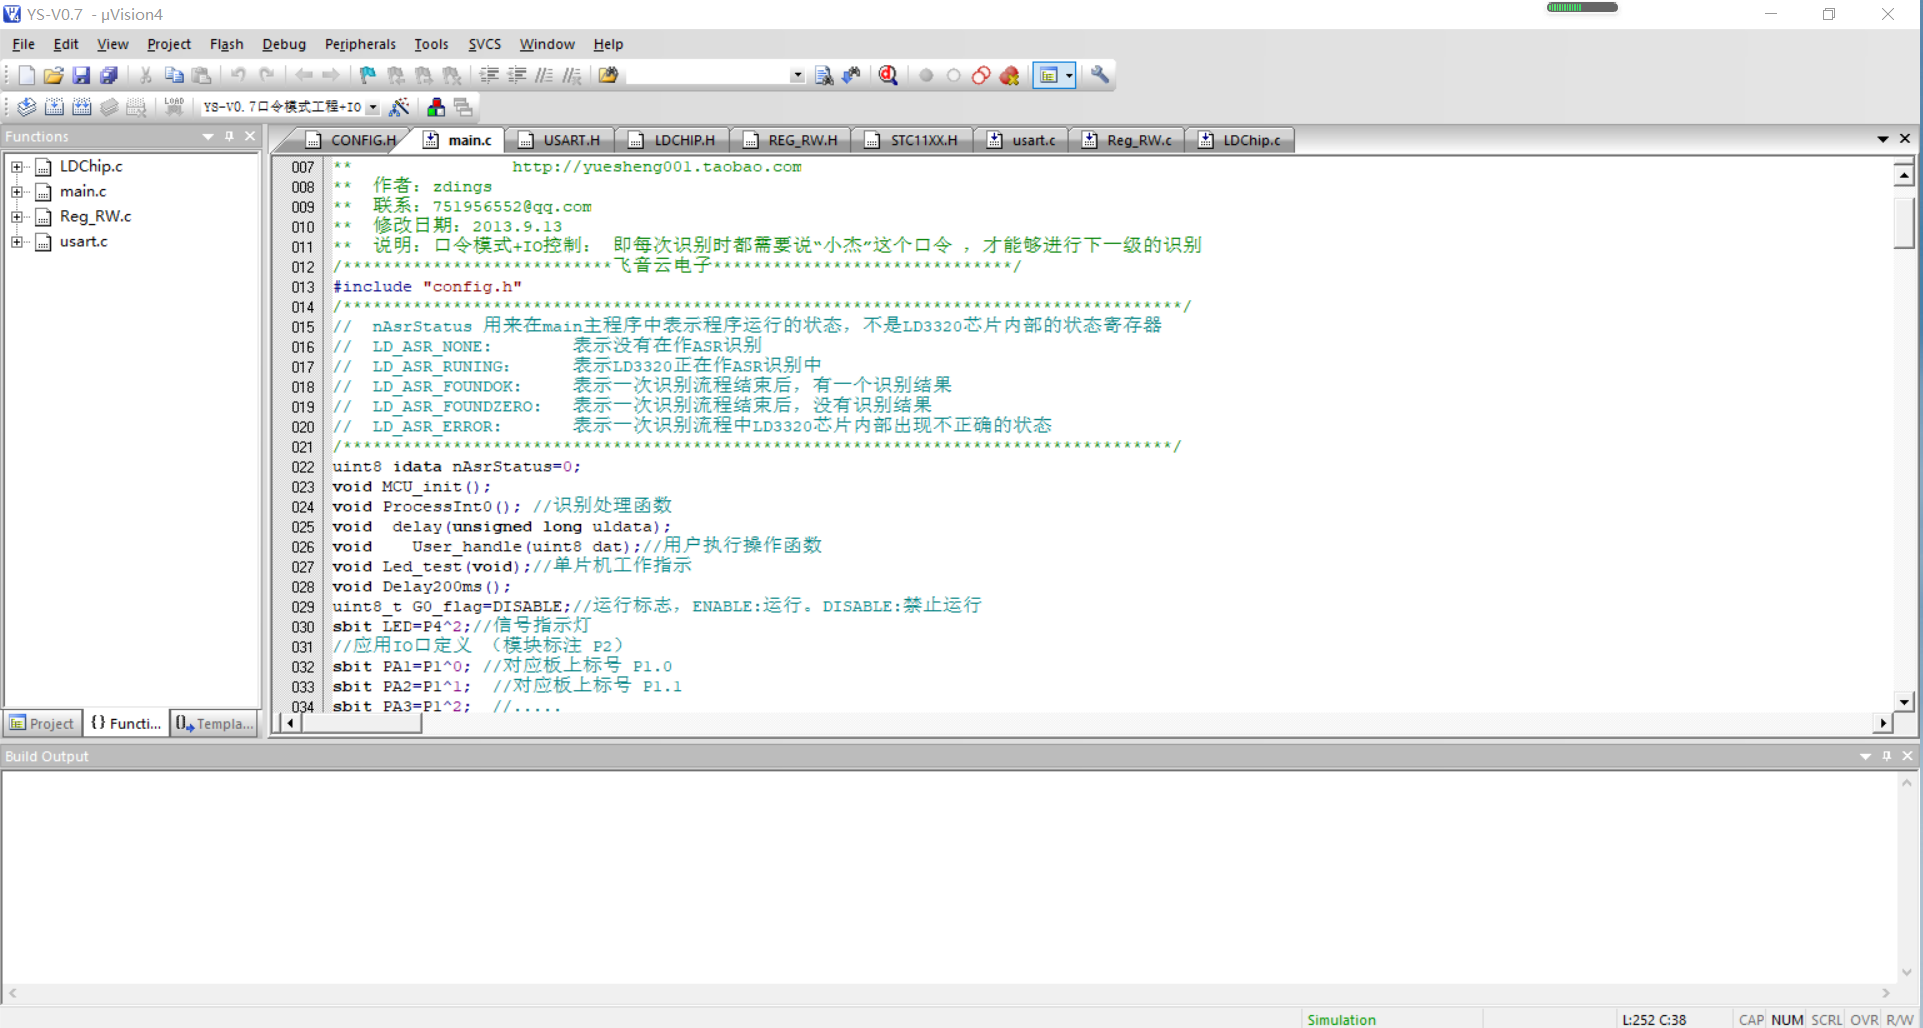The image size is (1923, 1028).
Task: Insert a bookmark with flag icon
Action: click(x=368, y=75)
